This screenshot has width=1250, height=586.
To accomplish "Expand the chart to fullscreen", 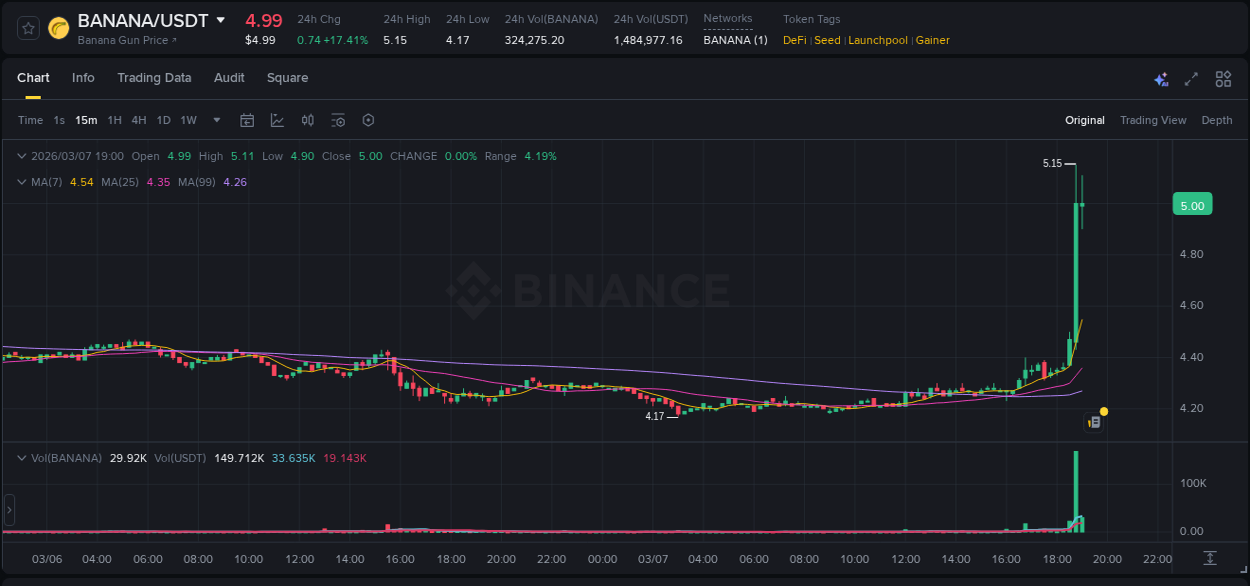I will click(1190, 78).
